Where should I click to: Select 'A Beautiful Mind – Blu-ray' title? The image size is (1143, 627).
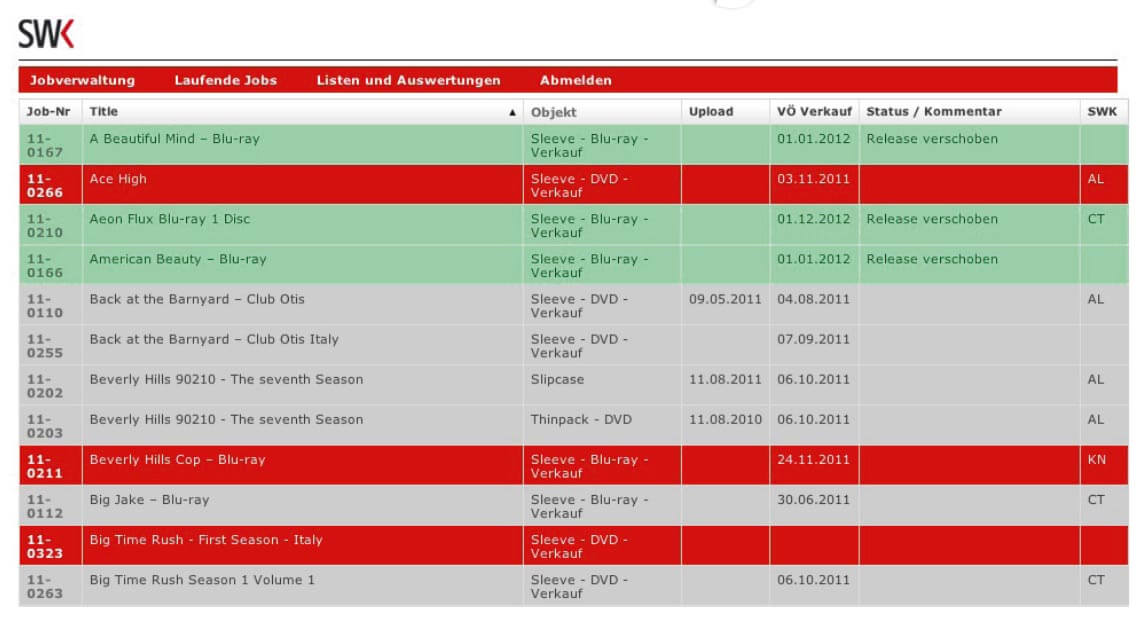[x=174, y=139]
